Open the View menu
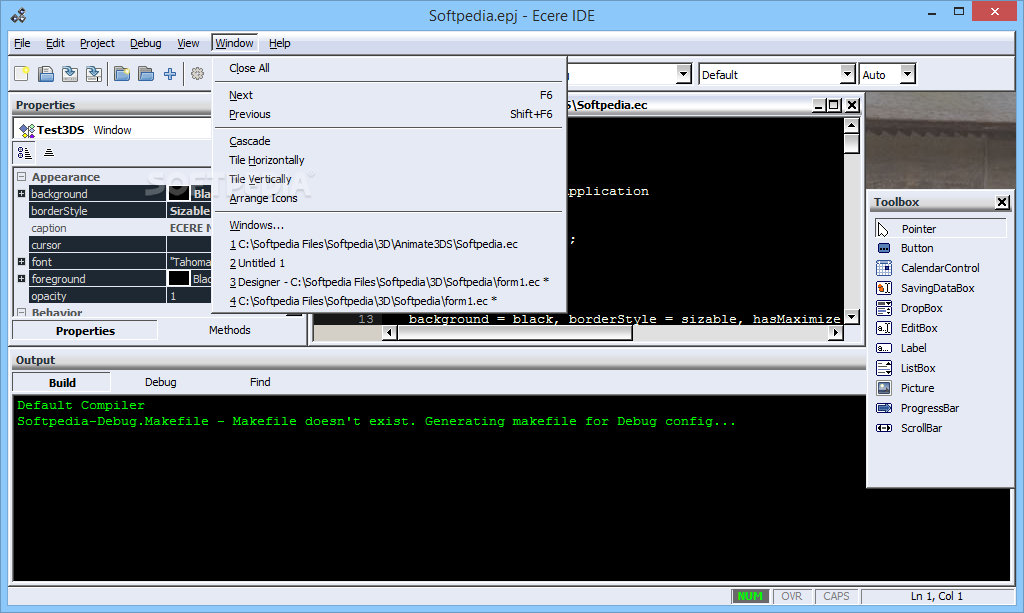1024x613 pixels. coord(188,43)
